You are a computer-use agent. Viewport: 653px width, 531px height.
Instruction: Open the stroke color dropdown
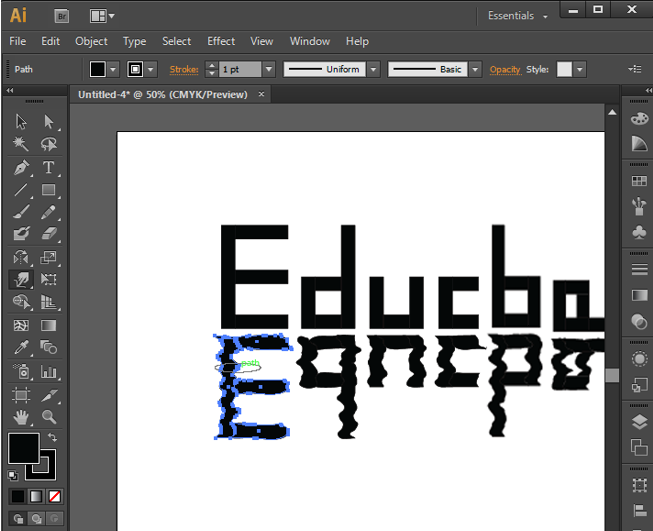click(151, 70)
